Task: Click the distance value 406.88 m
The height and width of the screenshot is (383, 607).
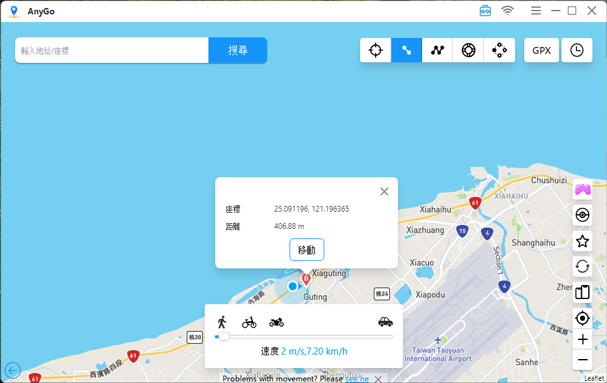Action: tap(289, 226)
